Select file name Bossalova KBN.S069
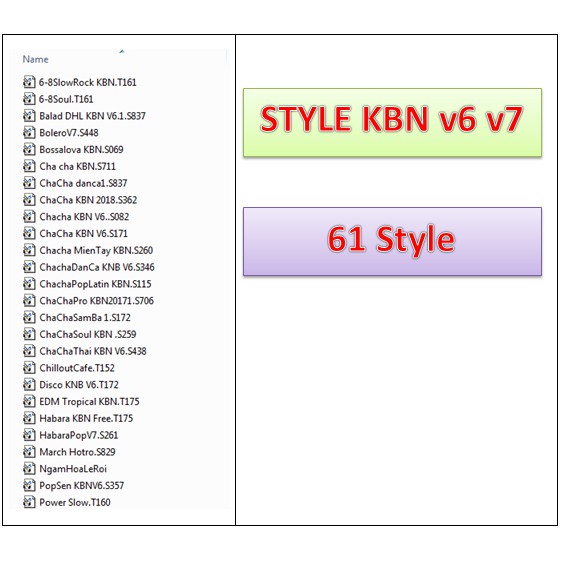The image size is (561, 561). click(x=81, y=150)
